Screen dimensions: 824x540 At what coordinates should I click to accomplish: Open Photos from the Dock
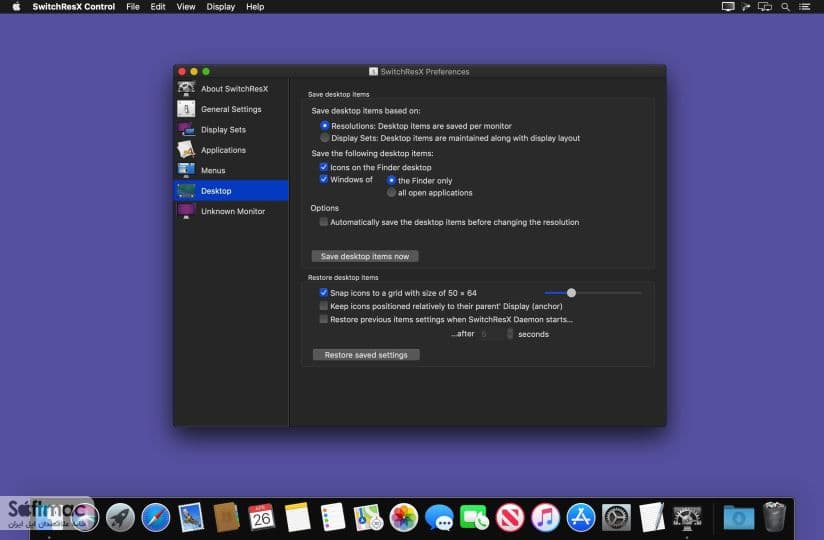point(404,517)
